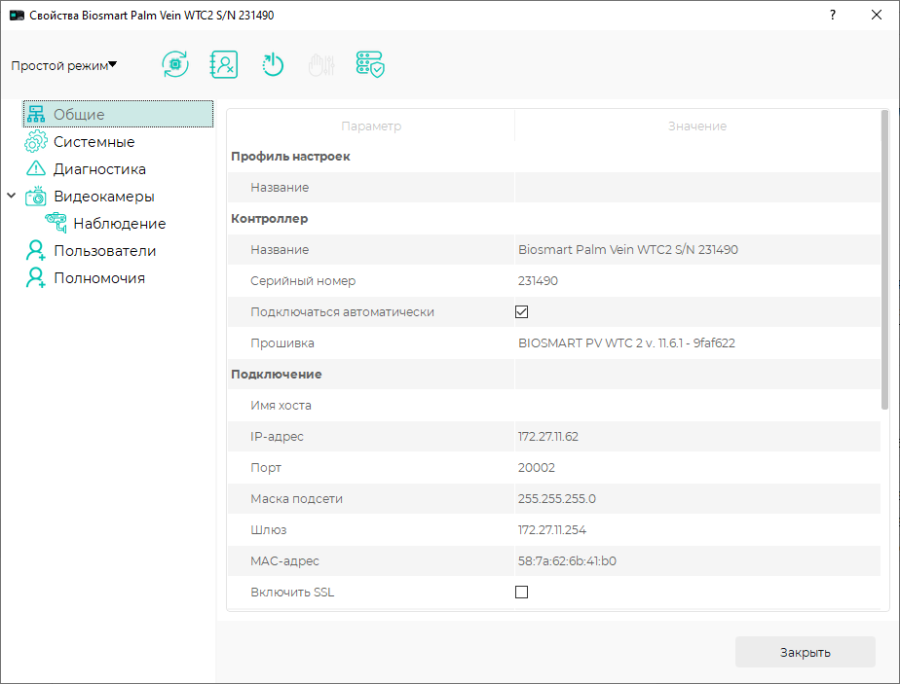Viewport: 900px width, 684px height.
Task: Click the user database remove toolbar icon
Action: pyautogui.click(x=224, y=64)
